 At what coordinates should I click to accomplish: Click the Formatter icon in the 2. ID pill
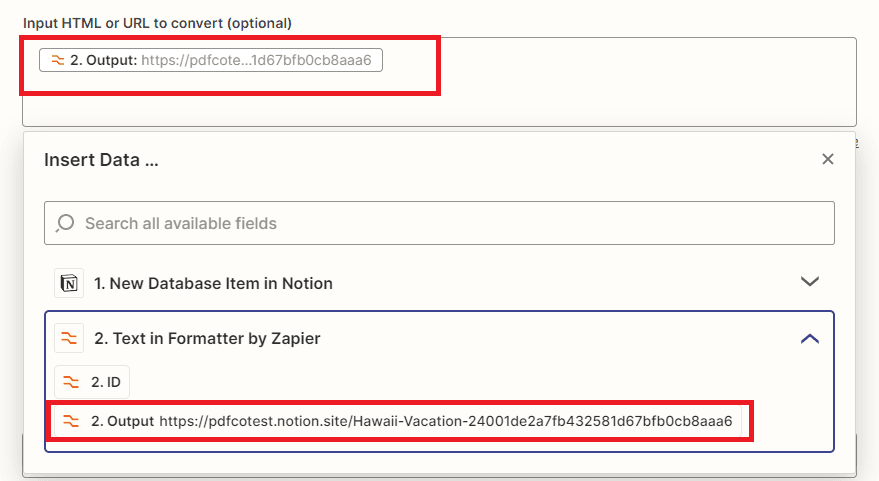point(71,382)
